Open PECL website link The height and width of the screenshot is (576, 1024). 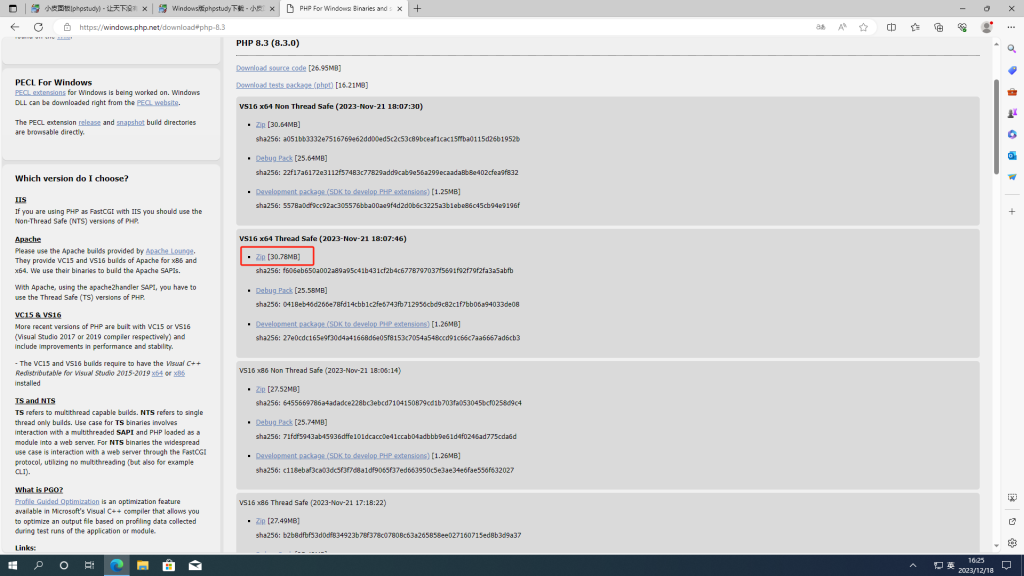pyautogui.click(x=157, y=103)
